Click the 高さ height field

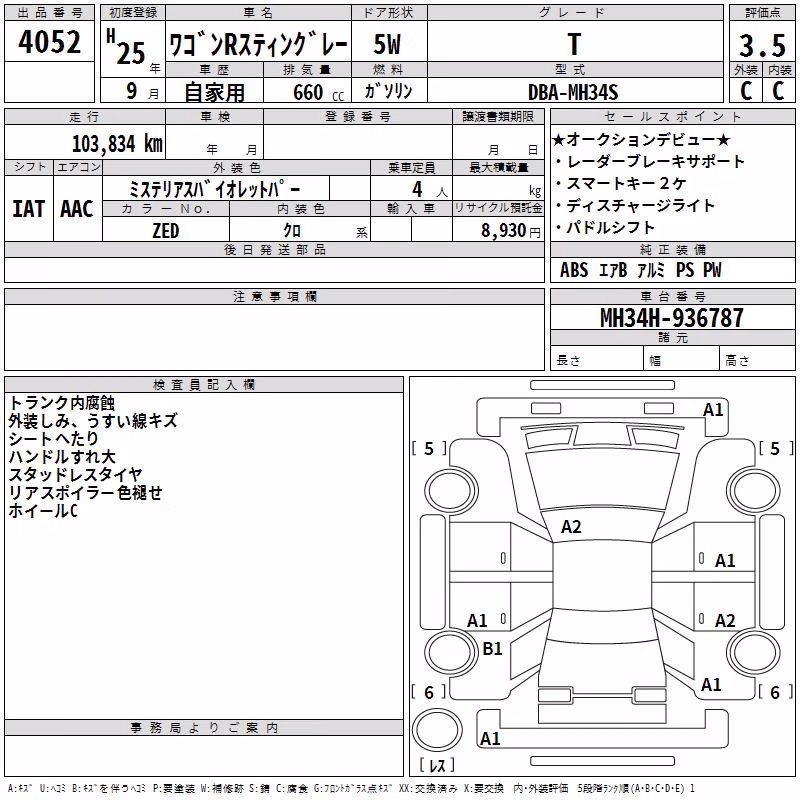point(757,358)
